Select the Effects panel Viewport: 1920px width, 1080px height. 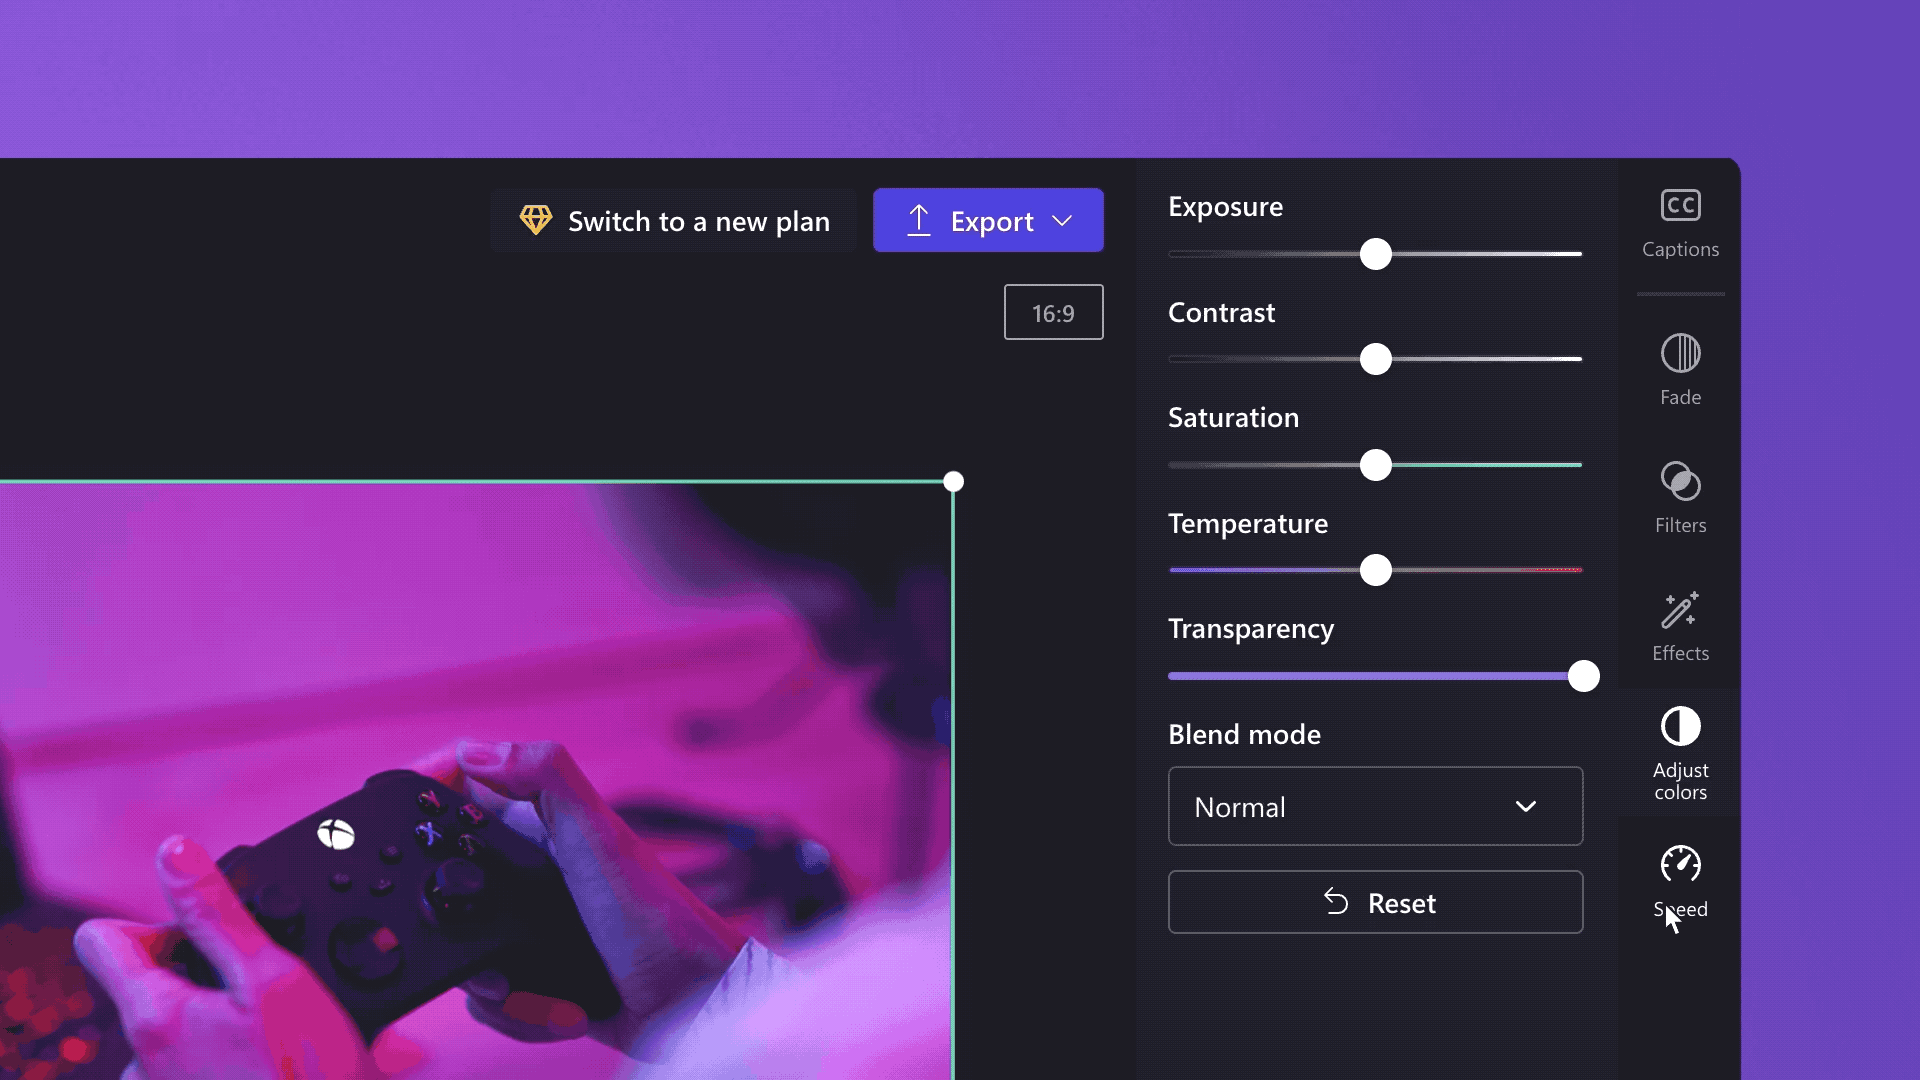tap(1681, 624)
